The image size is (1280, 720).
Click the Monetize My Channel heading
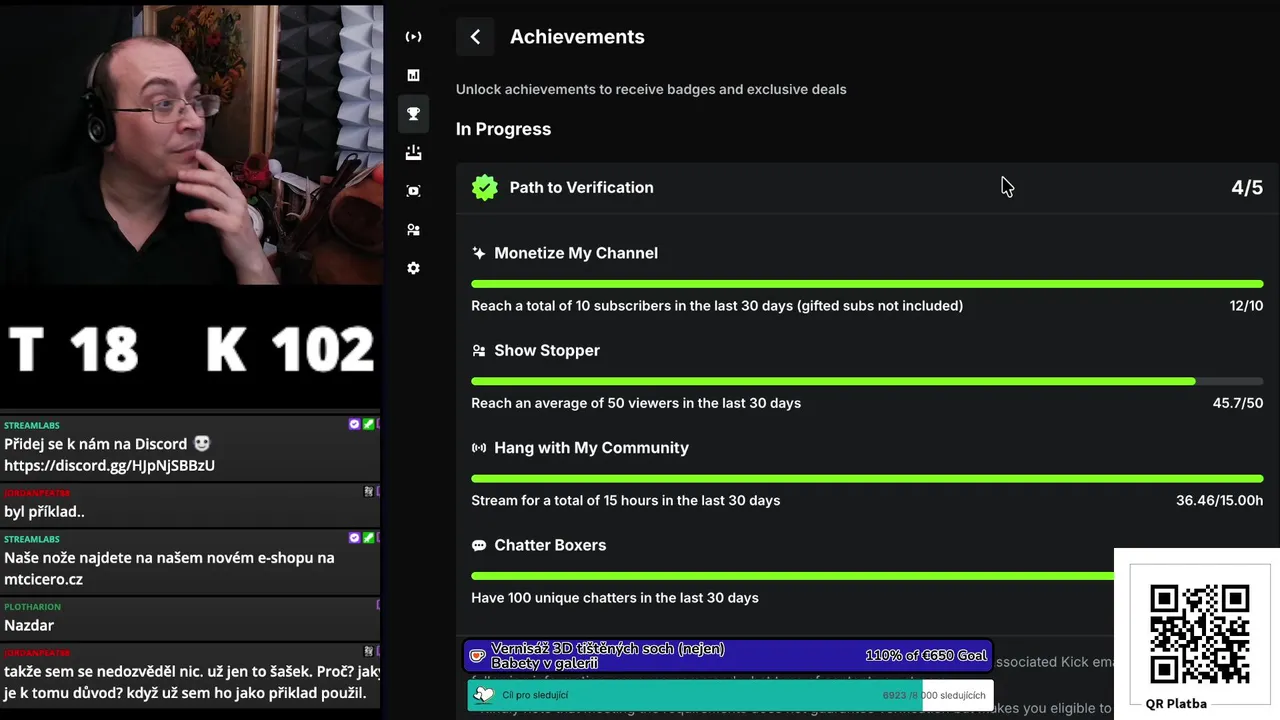click(x=576, y=253)
